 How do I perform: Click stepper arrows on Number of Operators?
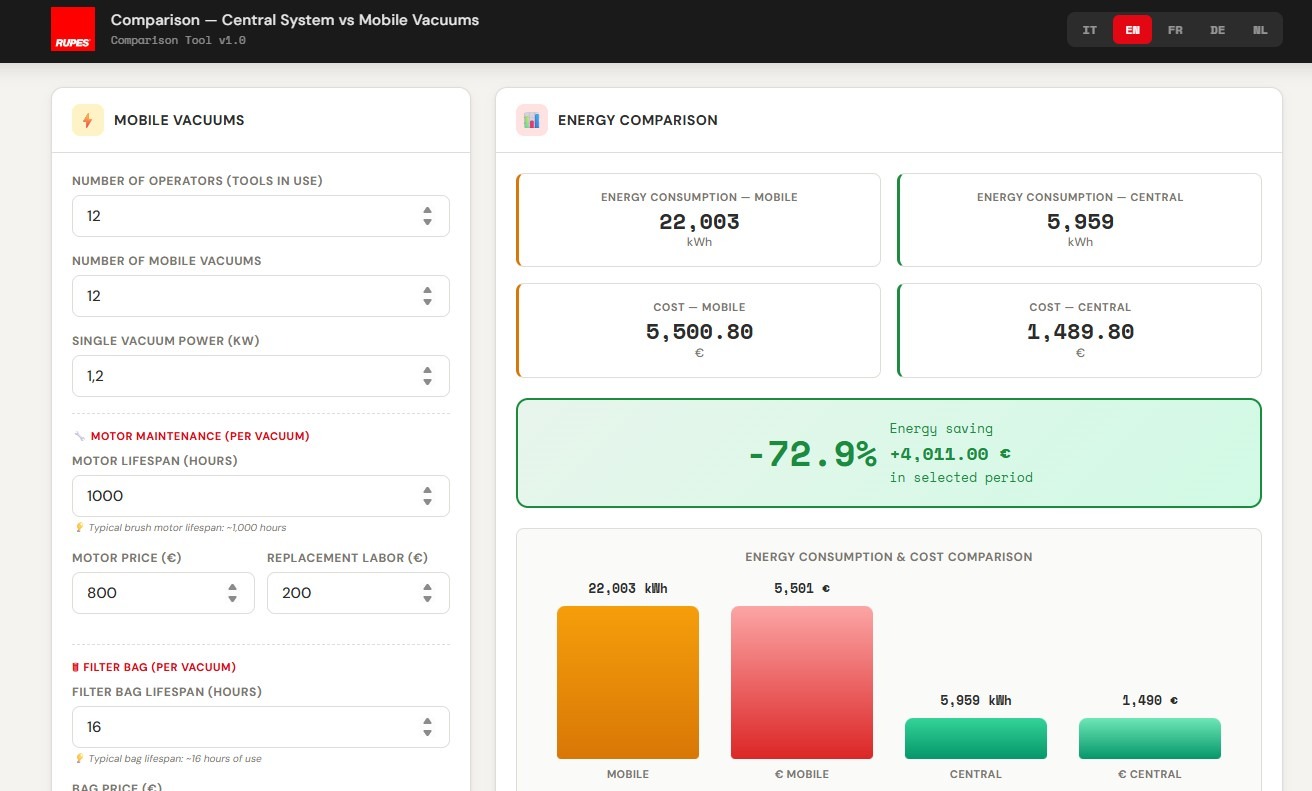tap(427, 216)
